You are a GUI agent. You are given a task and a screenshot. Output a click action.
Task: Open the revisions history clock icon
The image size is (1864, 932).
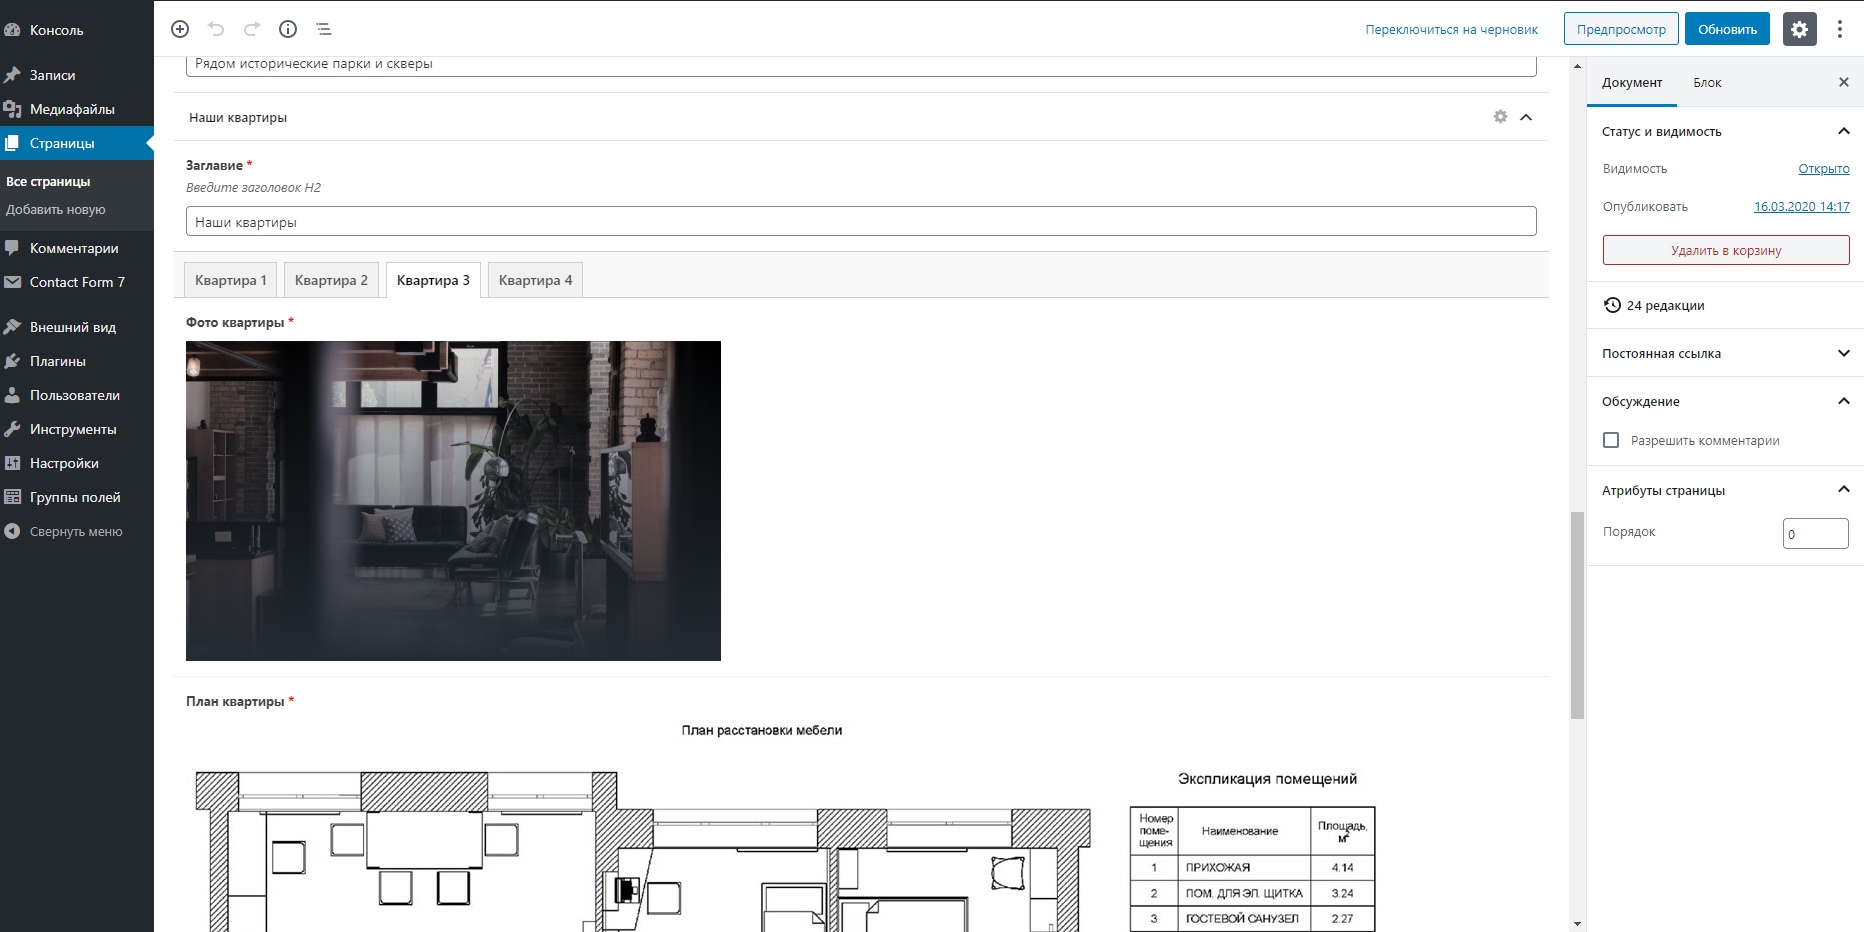1612,305
